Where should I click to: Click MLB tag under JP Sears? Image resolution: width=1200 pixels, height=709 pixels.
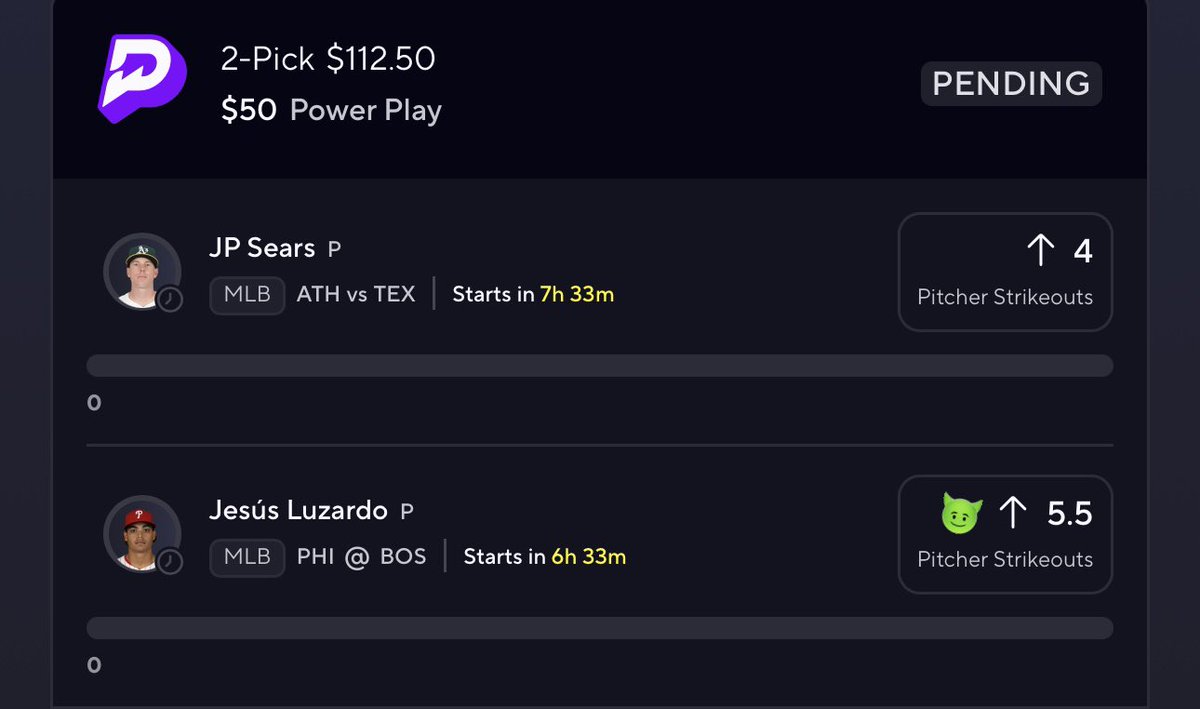pyautogui.click(x=246, y=295)
